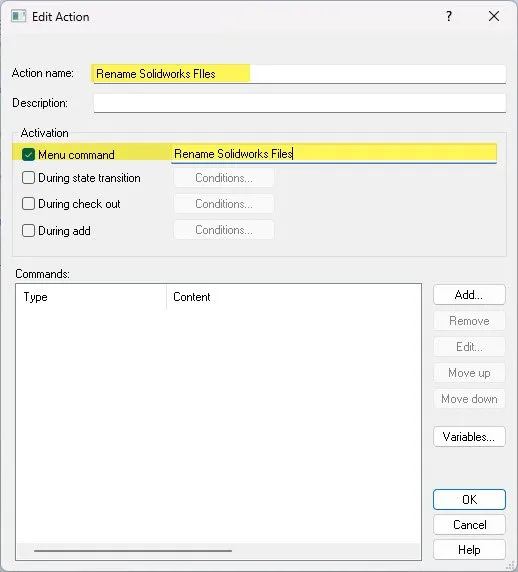Click Add... to add a command
This screenshot has width=518, height=572.
pos(469,295)
